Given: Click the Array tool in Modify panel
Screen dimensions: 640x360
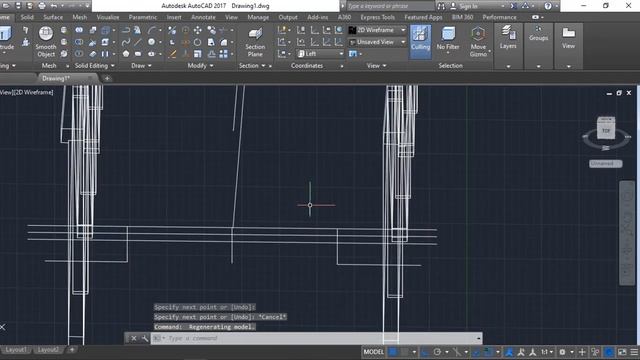Looking at the screenshot, I should pos(223,54).
